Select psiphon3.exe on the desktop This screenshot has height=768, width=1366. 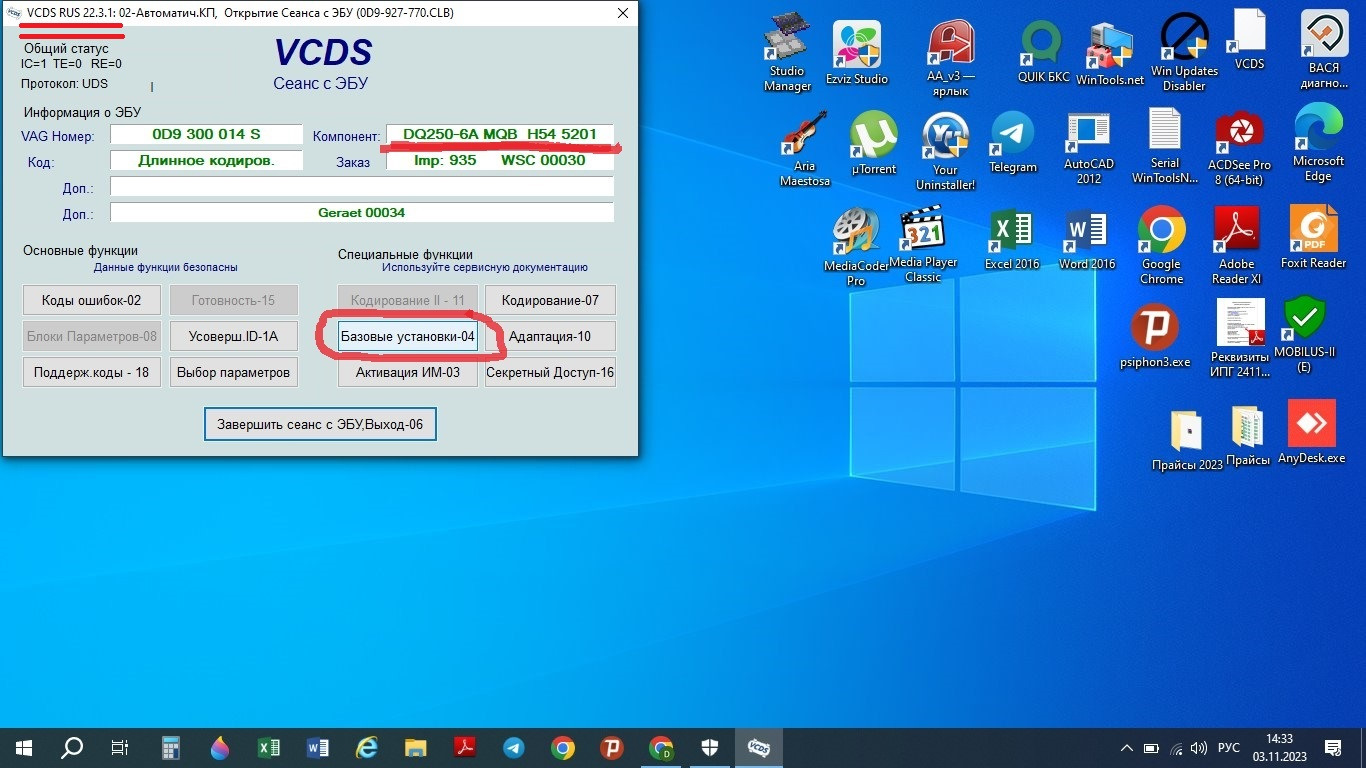[x=1155, y=337]
